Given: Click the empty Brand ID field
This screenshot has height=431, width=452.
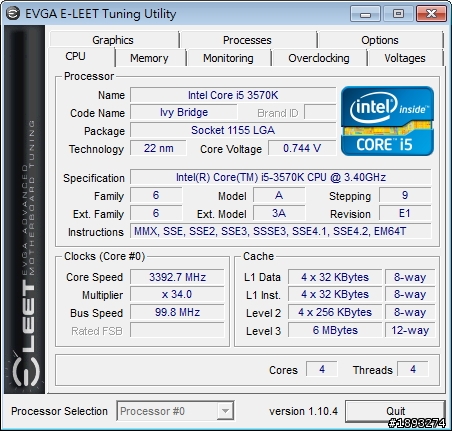Looking at the screenshot, I should click(x=320, y=112).
